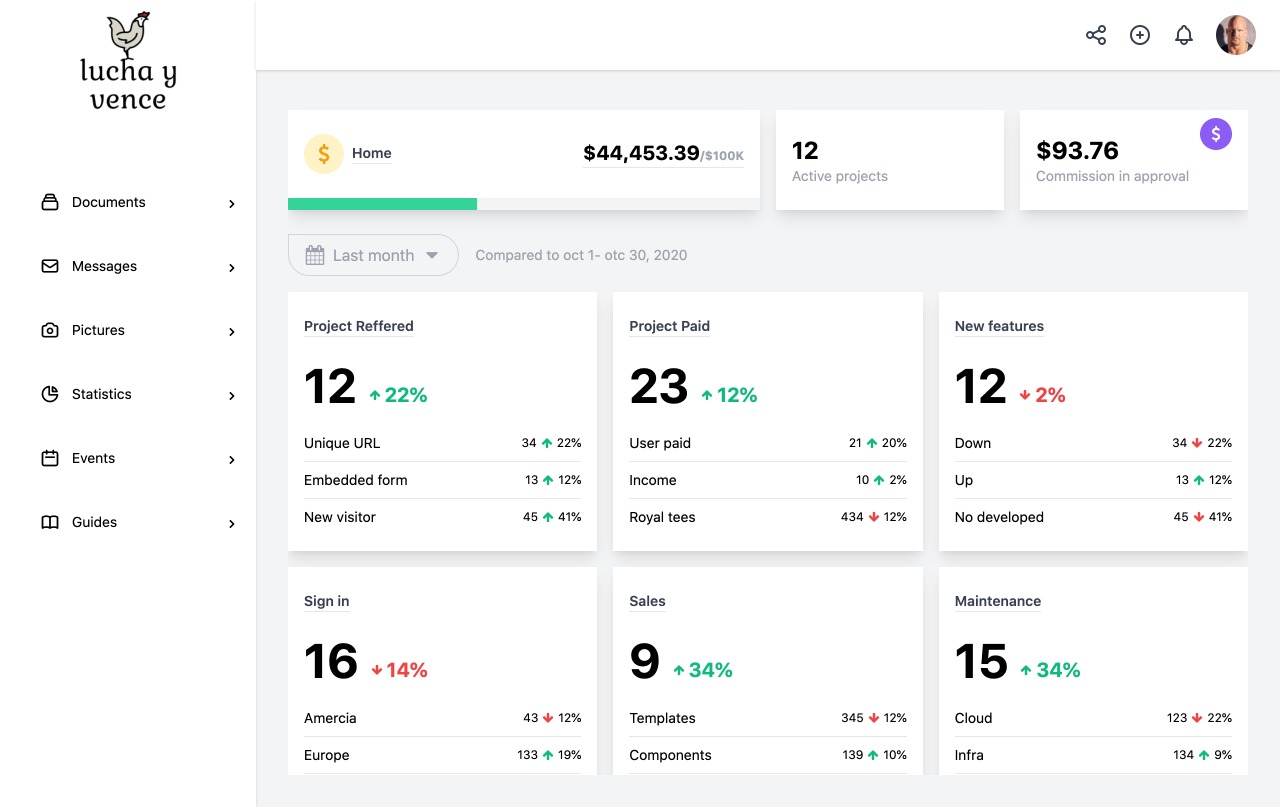Open the Maintenance card link

coord(997,601)
